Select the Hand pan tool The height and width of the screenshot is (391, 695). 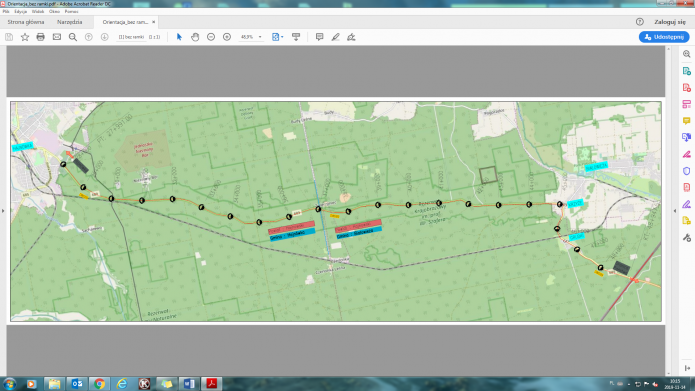[195, 37]
